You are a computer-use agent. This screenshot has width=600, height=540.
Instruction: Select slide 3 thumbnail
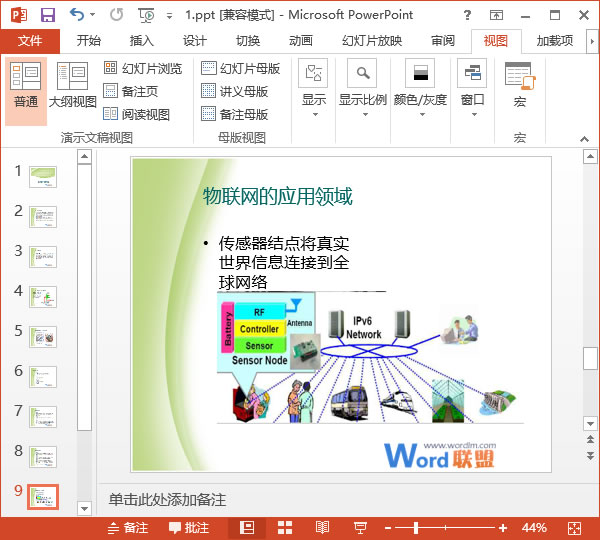pos(43,257)
